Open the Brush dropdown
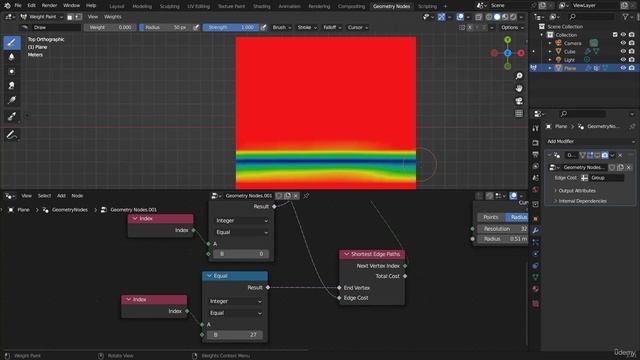The width and height of the screenshot is (640, 360). [x=282, y=27]
